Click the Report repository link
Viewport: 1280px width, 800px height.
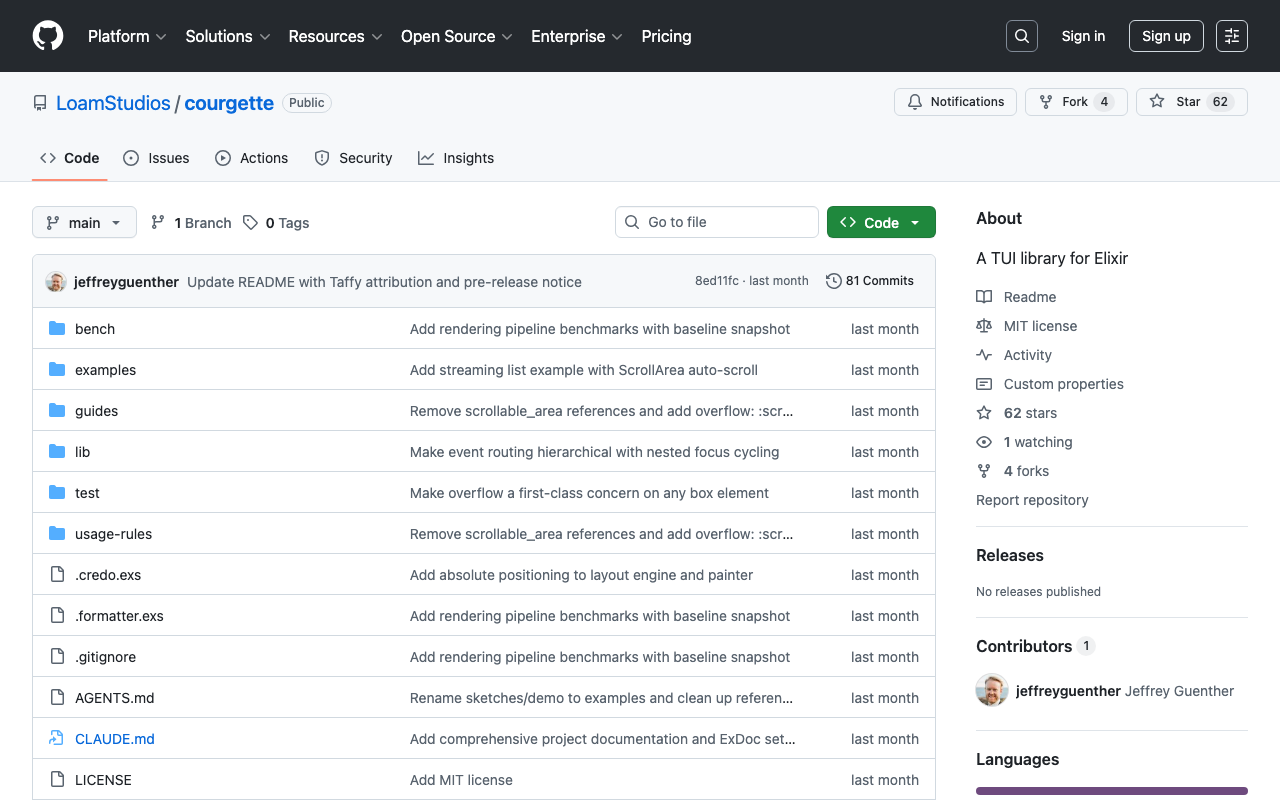coord(1032,499)
